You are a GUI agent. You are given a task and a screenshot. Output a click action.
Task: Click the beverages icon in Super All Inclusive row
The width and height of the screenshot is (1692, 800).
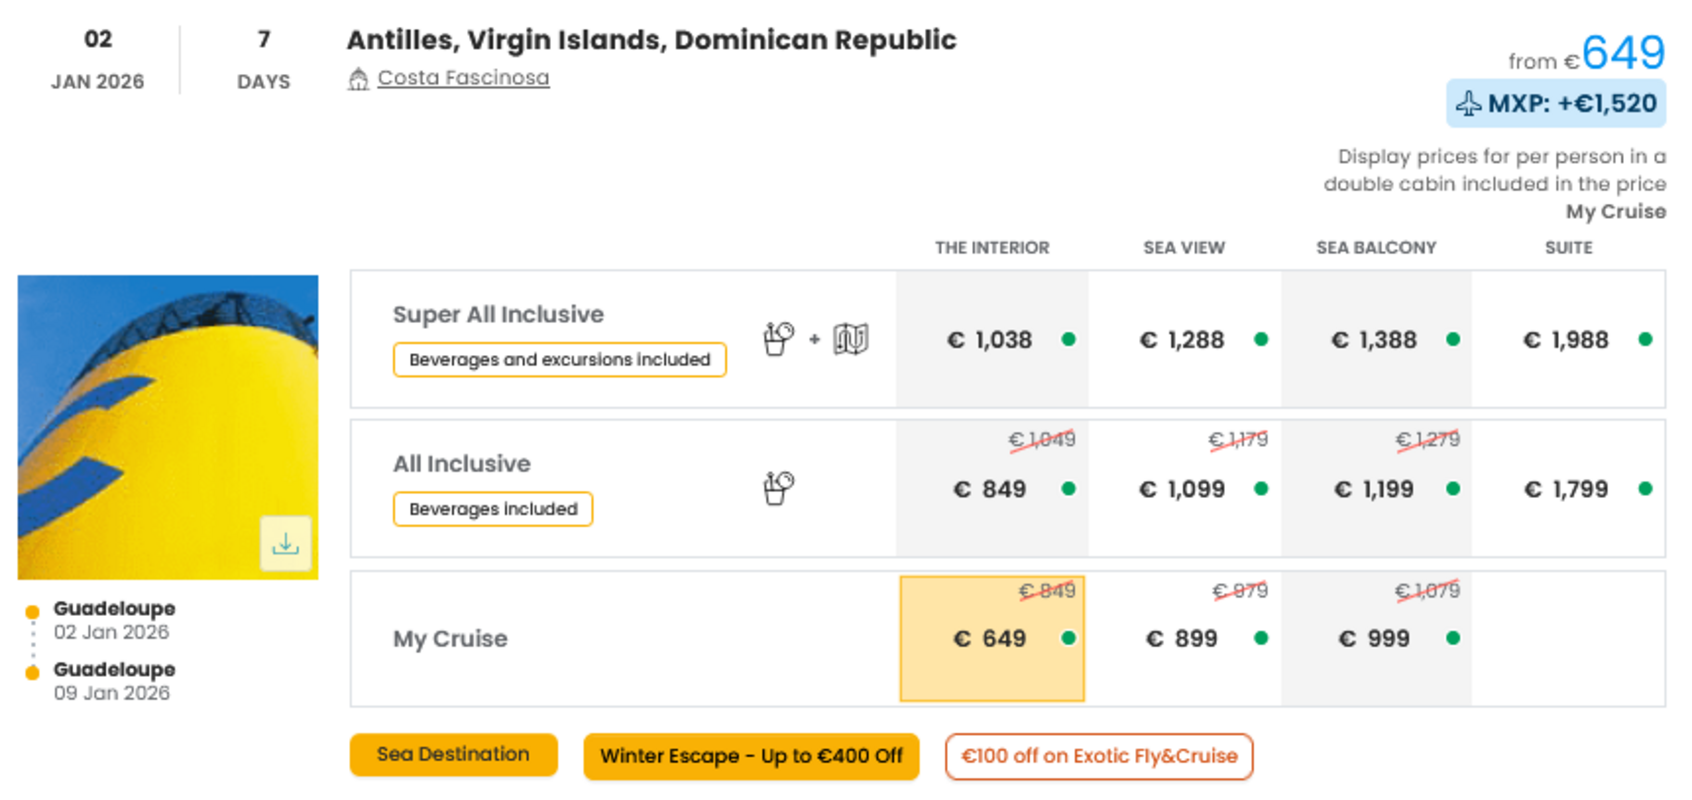778,339
